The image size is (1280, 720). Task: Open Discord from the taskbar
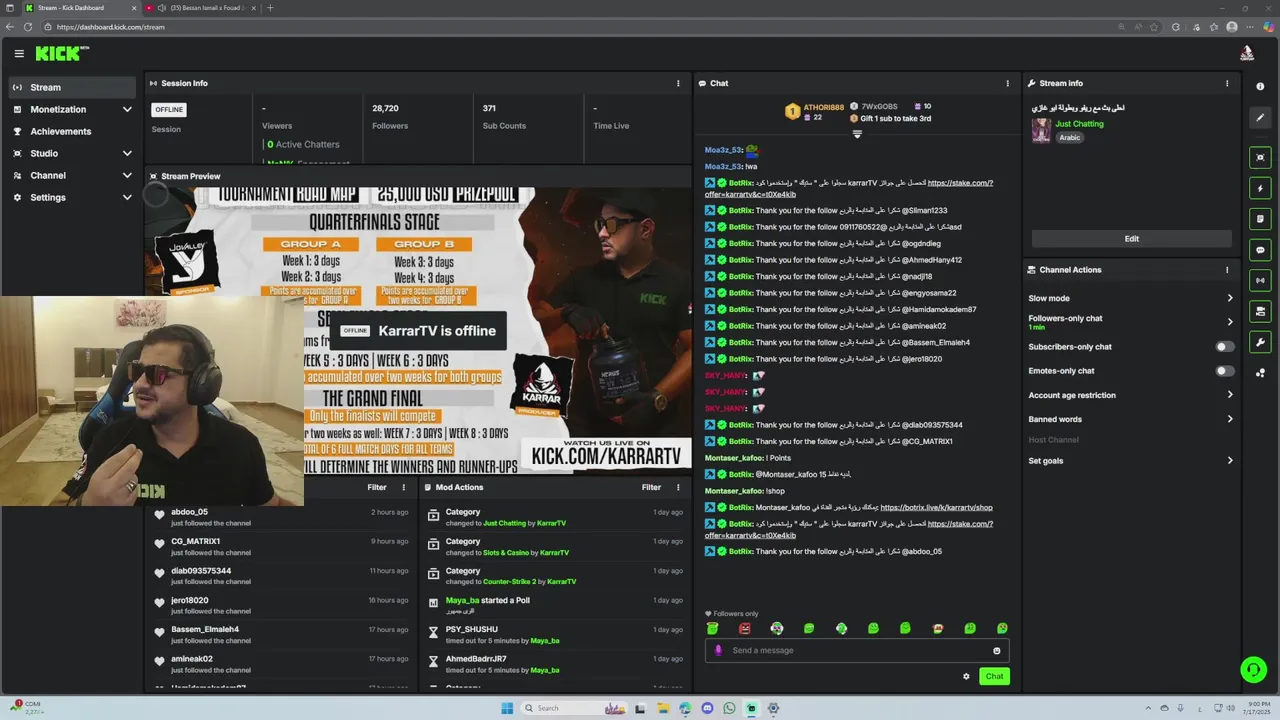[x=707, y=708]
